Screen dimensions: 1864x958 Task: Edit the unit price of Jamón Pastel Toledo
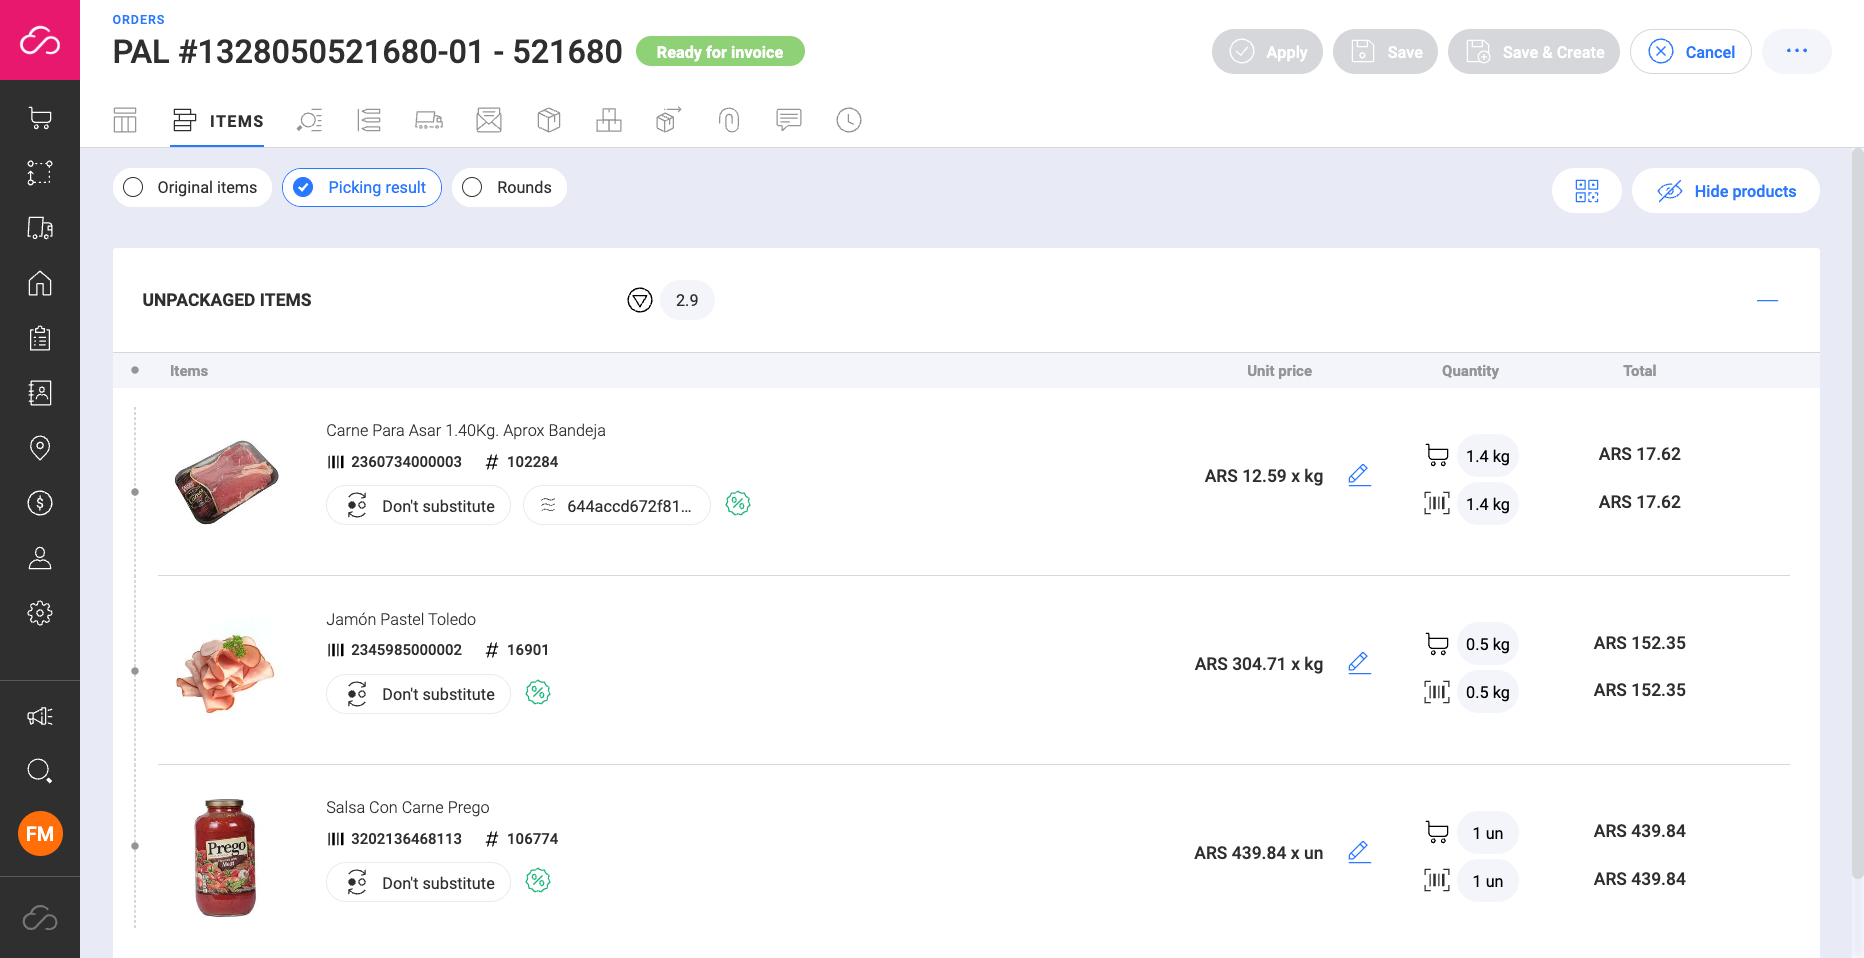(1359, 663)
